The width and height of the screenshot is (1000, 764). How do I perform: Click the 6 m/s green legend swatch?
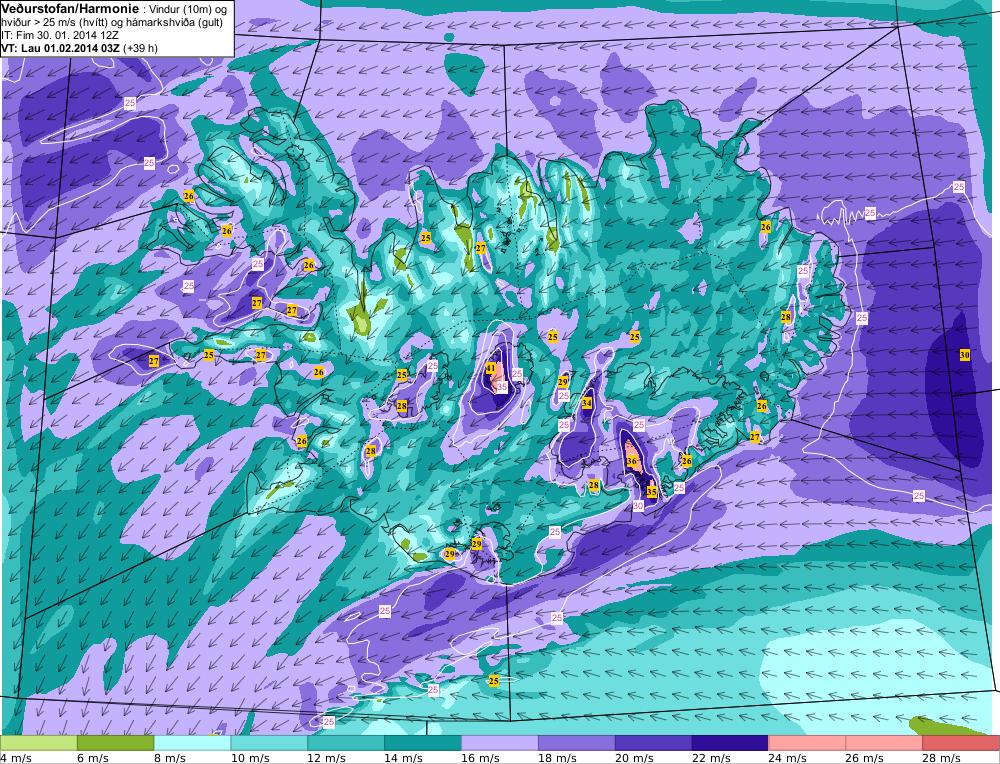click(115, 743)
